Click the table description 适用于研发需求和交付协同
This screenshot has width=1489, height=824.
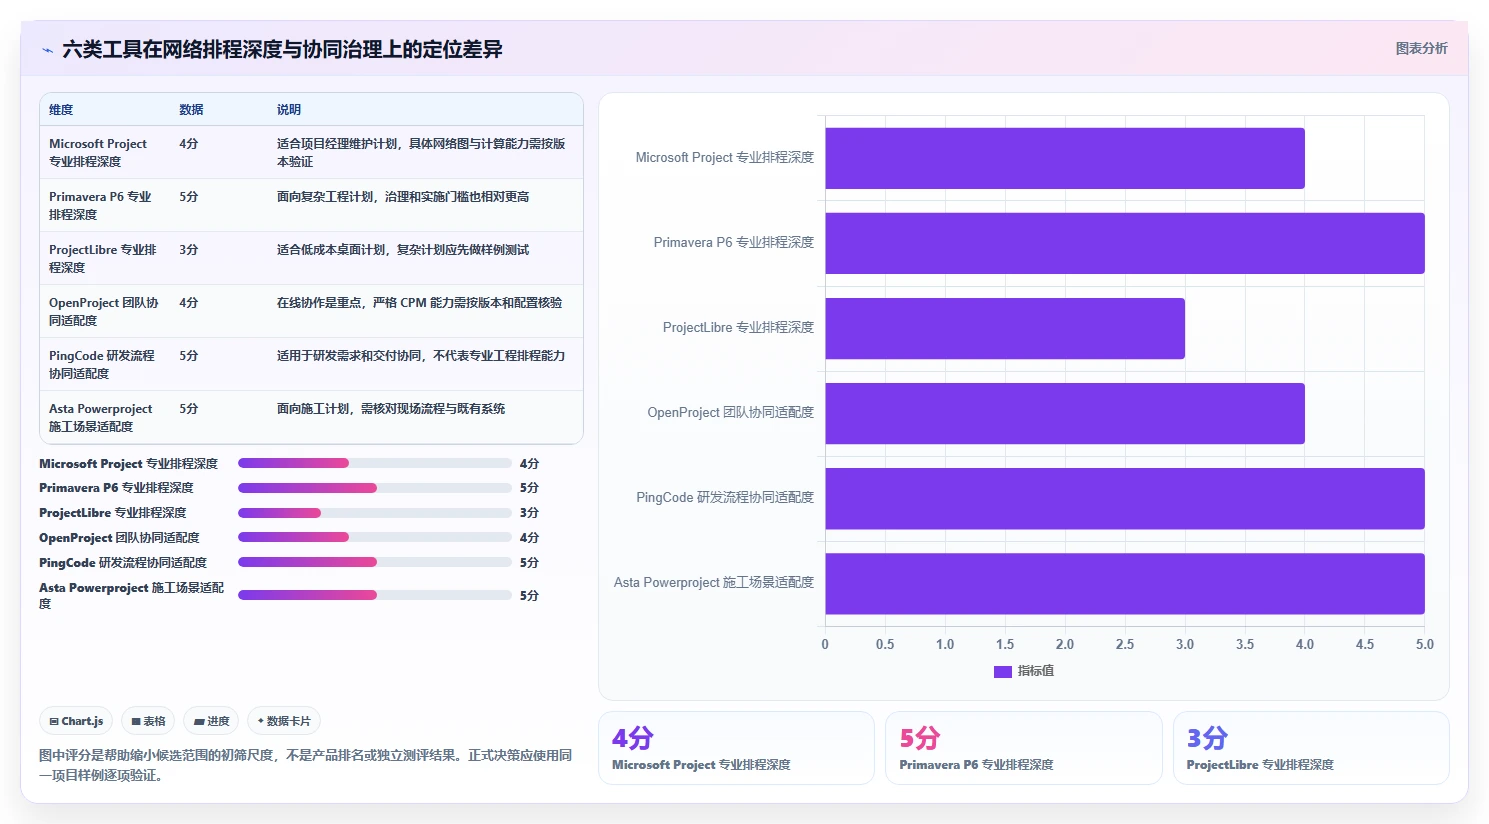click(421, 356)
